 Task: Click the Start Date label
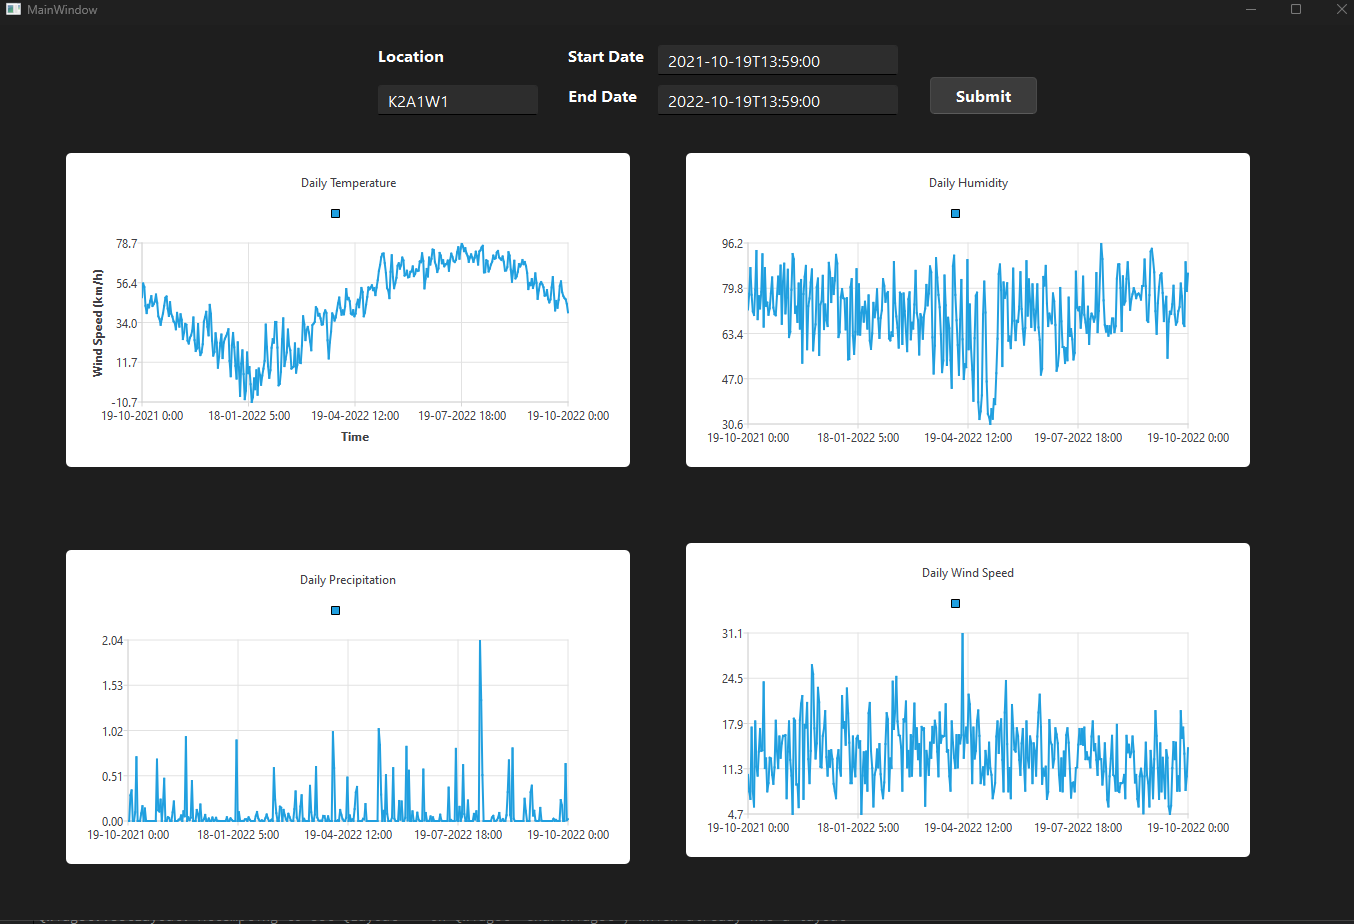[606, 57]
